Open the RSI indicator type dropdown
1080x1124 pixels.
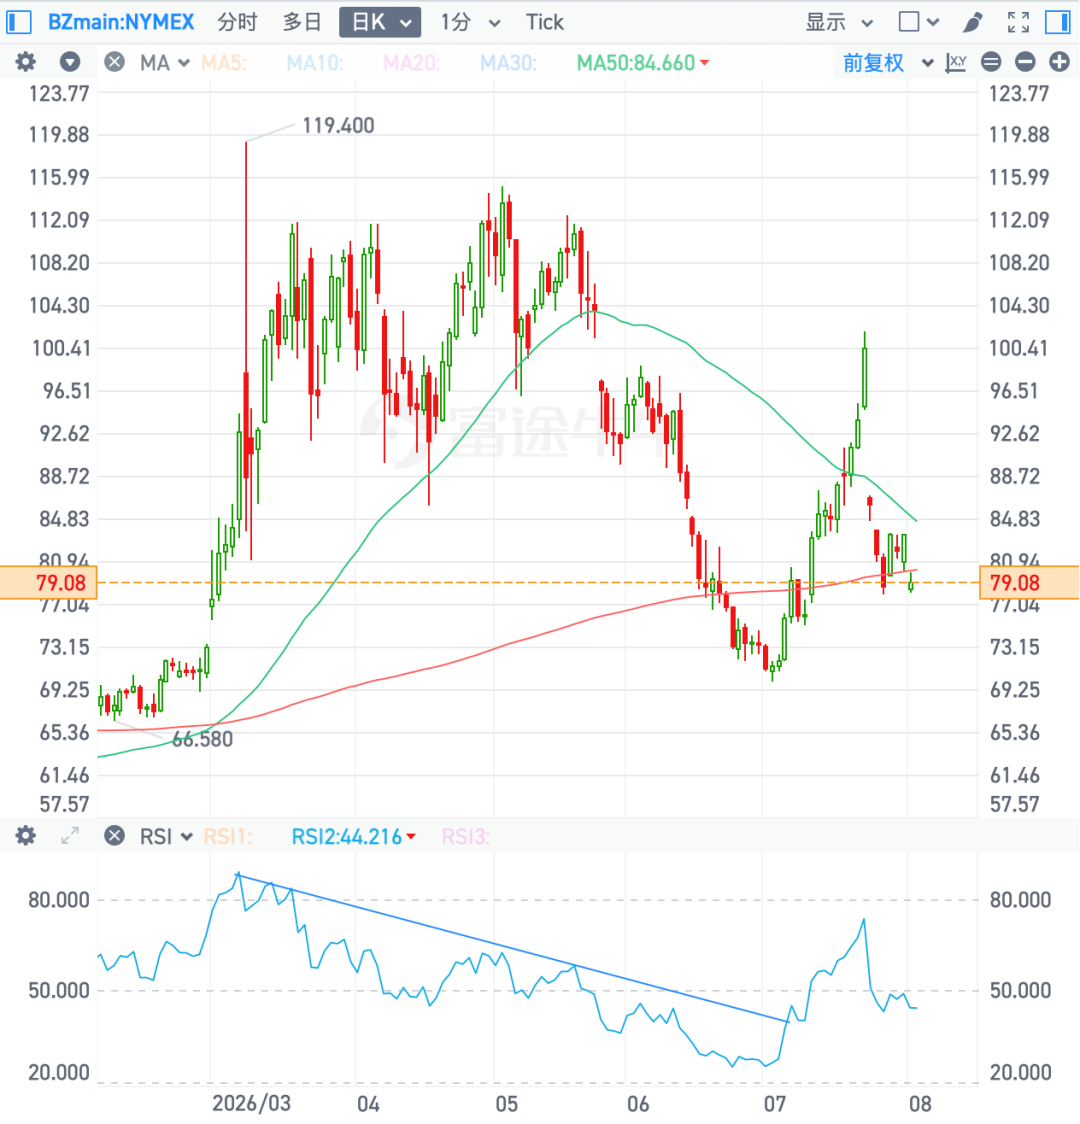pyautogui.click(x=166, y=837)
